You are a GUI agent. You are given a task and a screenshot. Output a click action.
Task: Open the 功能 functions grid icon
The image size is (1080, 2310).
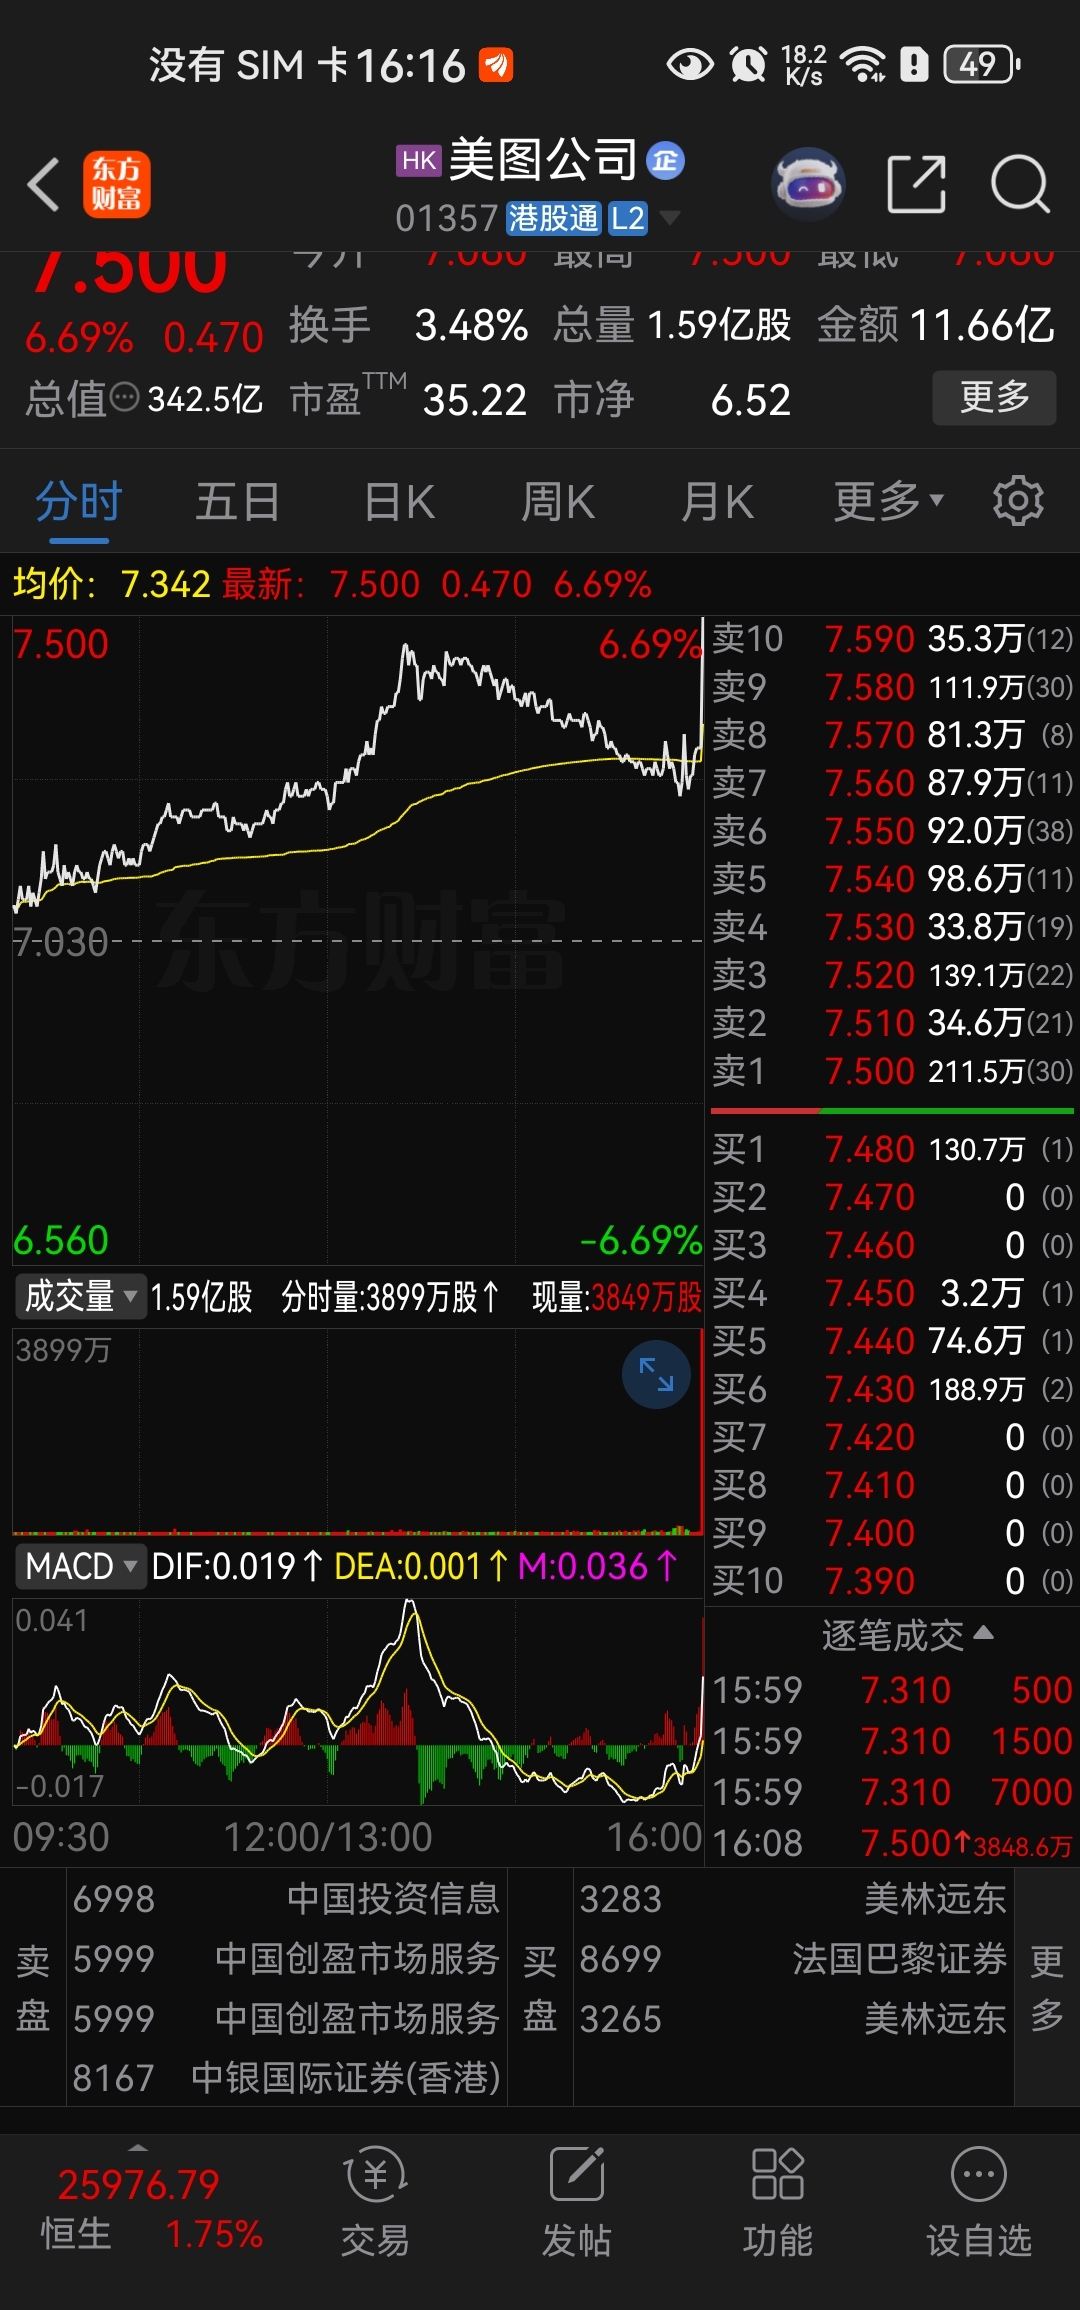pyautogui.click(x=778, y=2202)
